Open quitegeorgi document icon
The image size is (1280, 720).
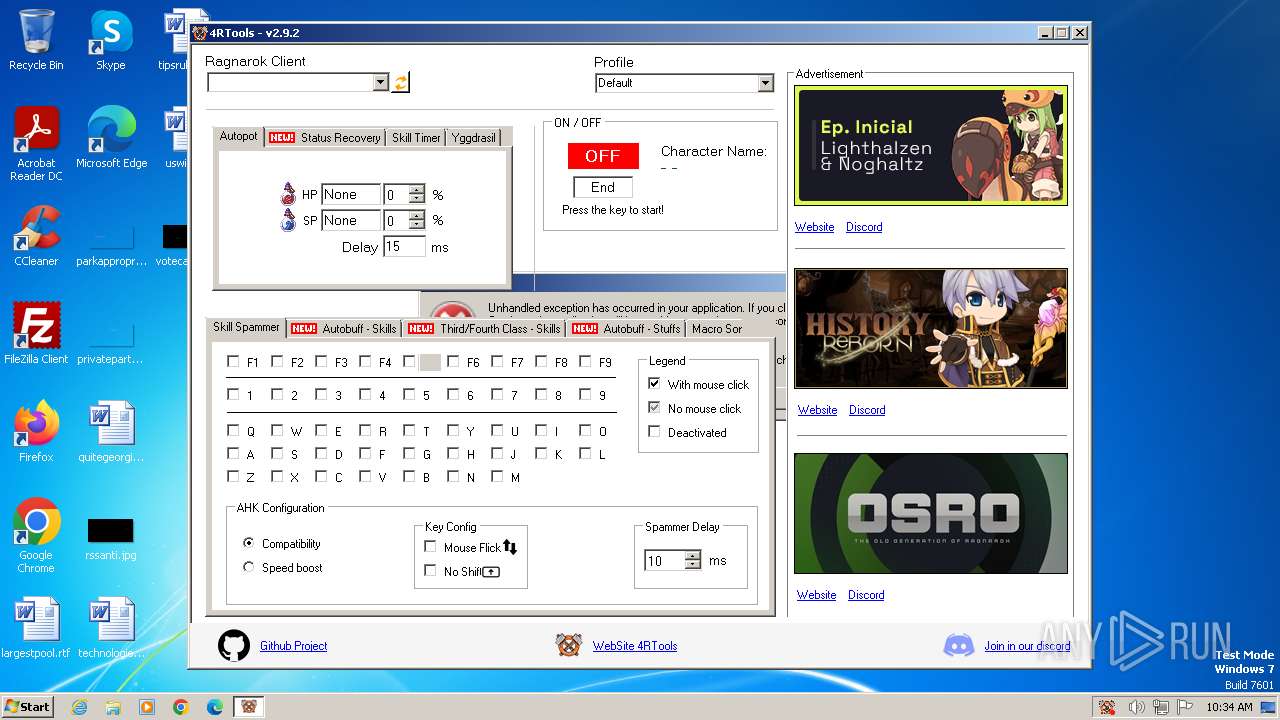pos(111,431)
